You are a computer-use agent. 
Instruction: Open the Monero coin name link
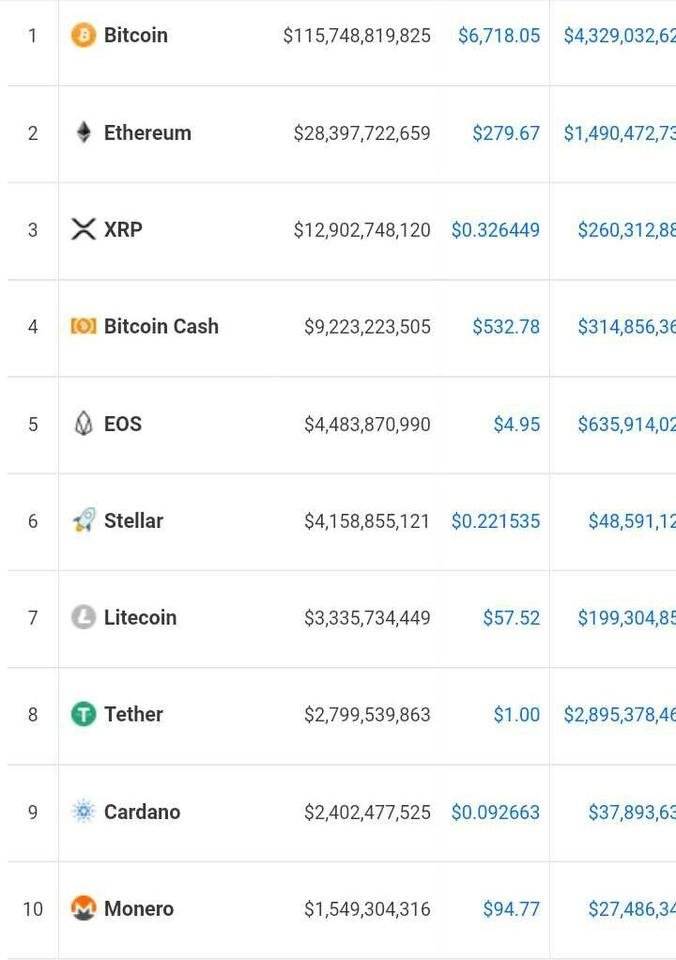coord(139,909)
